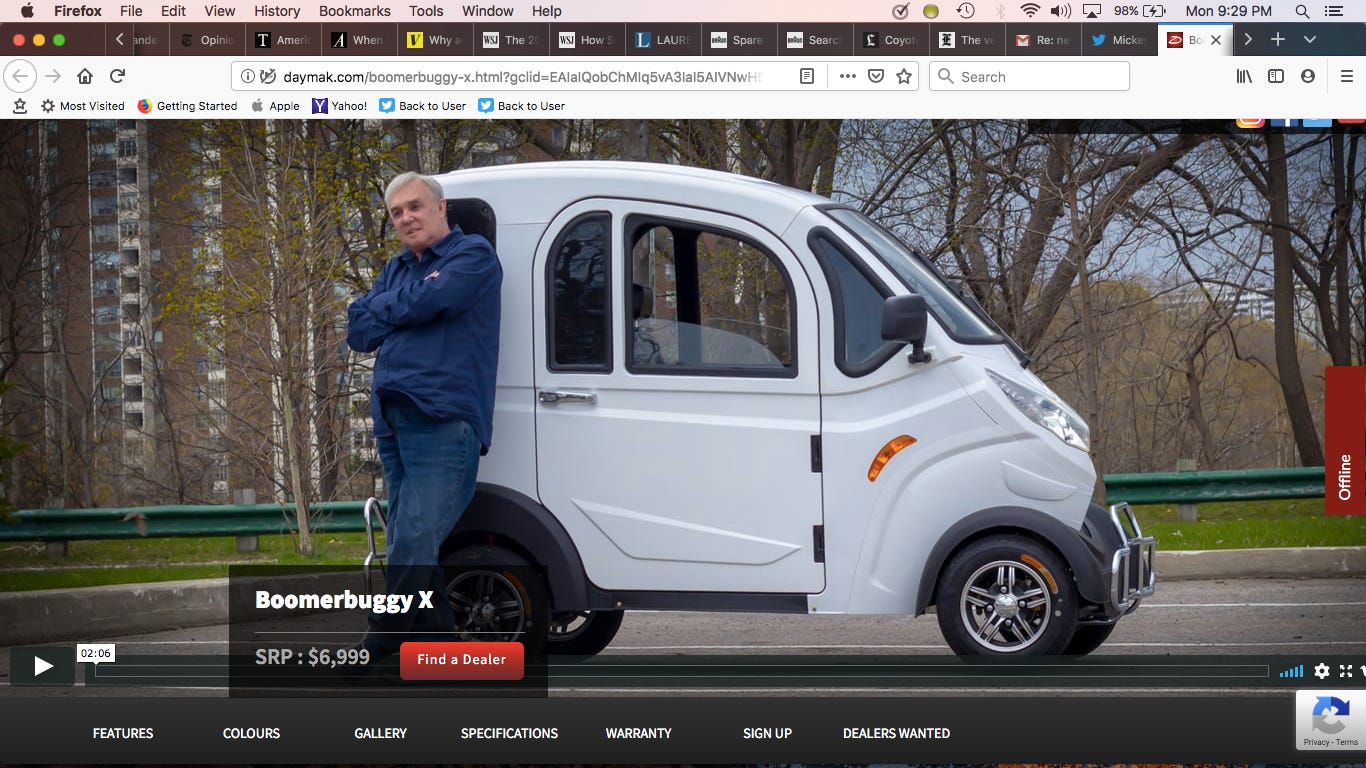Open the Yahoo! bookmark
The width and height of the screenshot is (1366, 768).
[339, 105]
